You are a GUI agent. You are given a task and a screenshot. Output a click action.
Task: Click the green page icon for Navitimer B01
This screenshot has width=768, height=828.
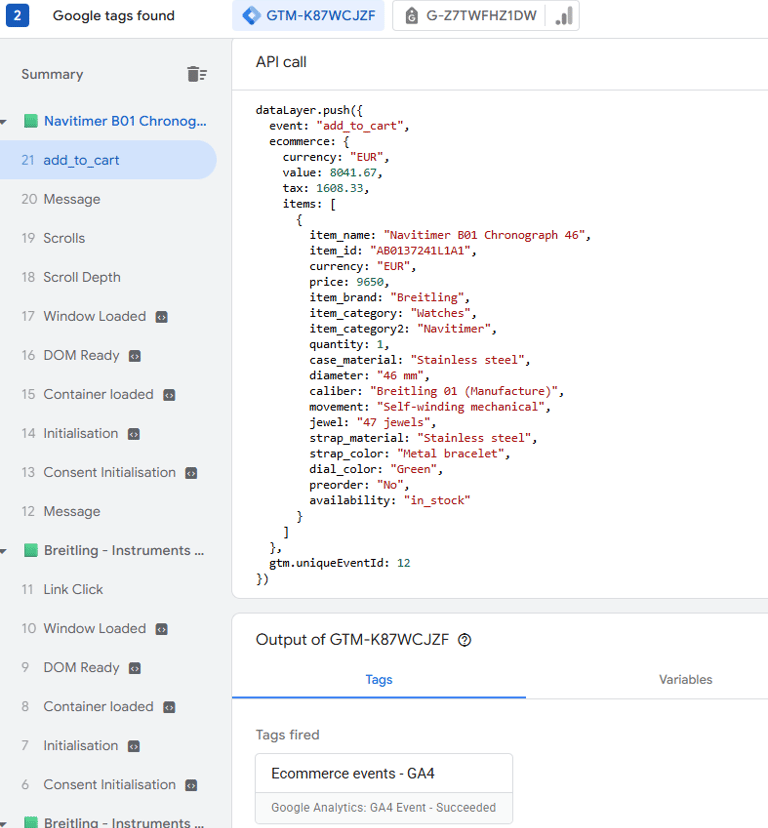pos(30,121)
